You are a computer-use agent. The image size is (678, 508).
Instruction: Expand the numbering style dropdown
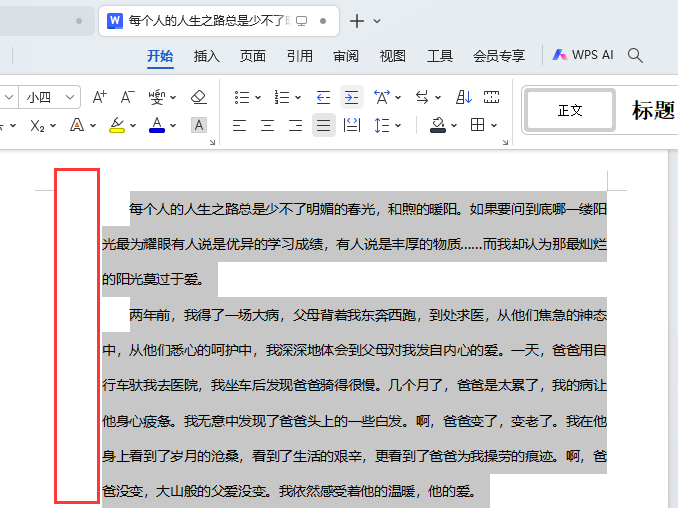[x=298, y=98]
